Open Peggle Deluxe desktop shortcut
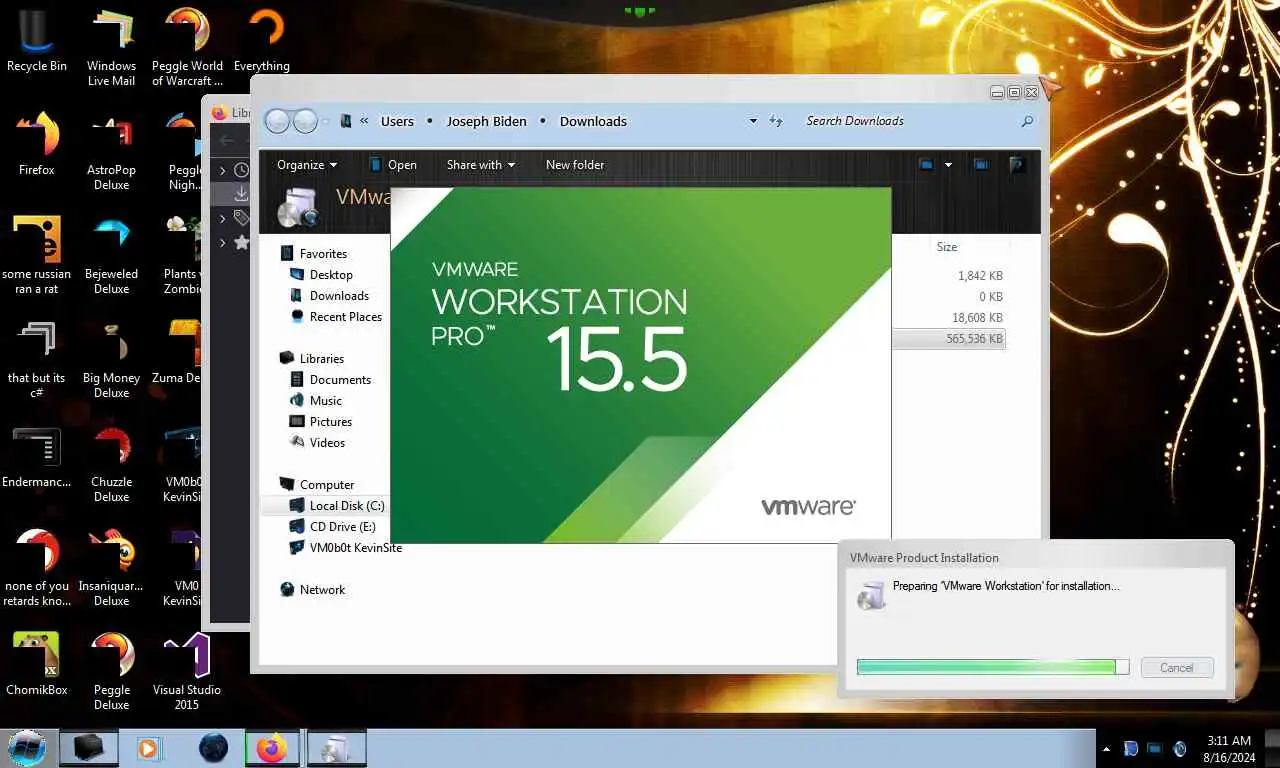The height and width of the screenshot is (768, 1280). pyautogui.click(x=111, y=671)
